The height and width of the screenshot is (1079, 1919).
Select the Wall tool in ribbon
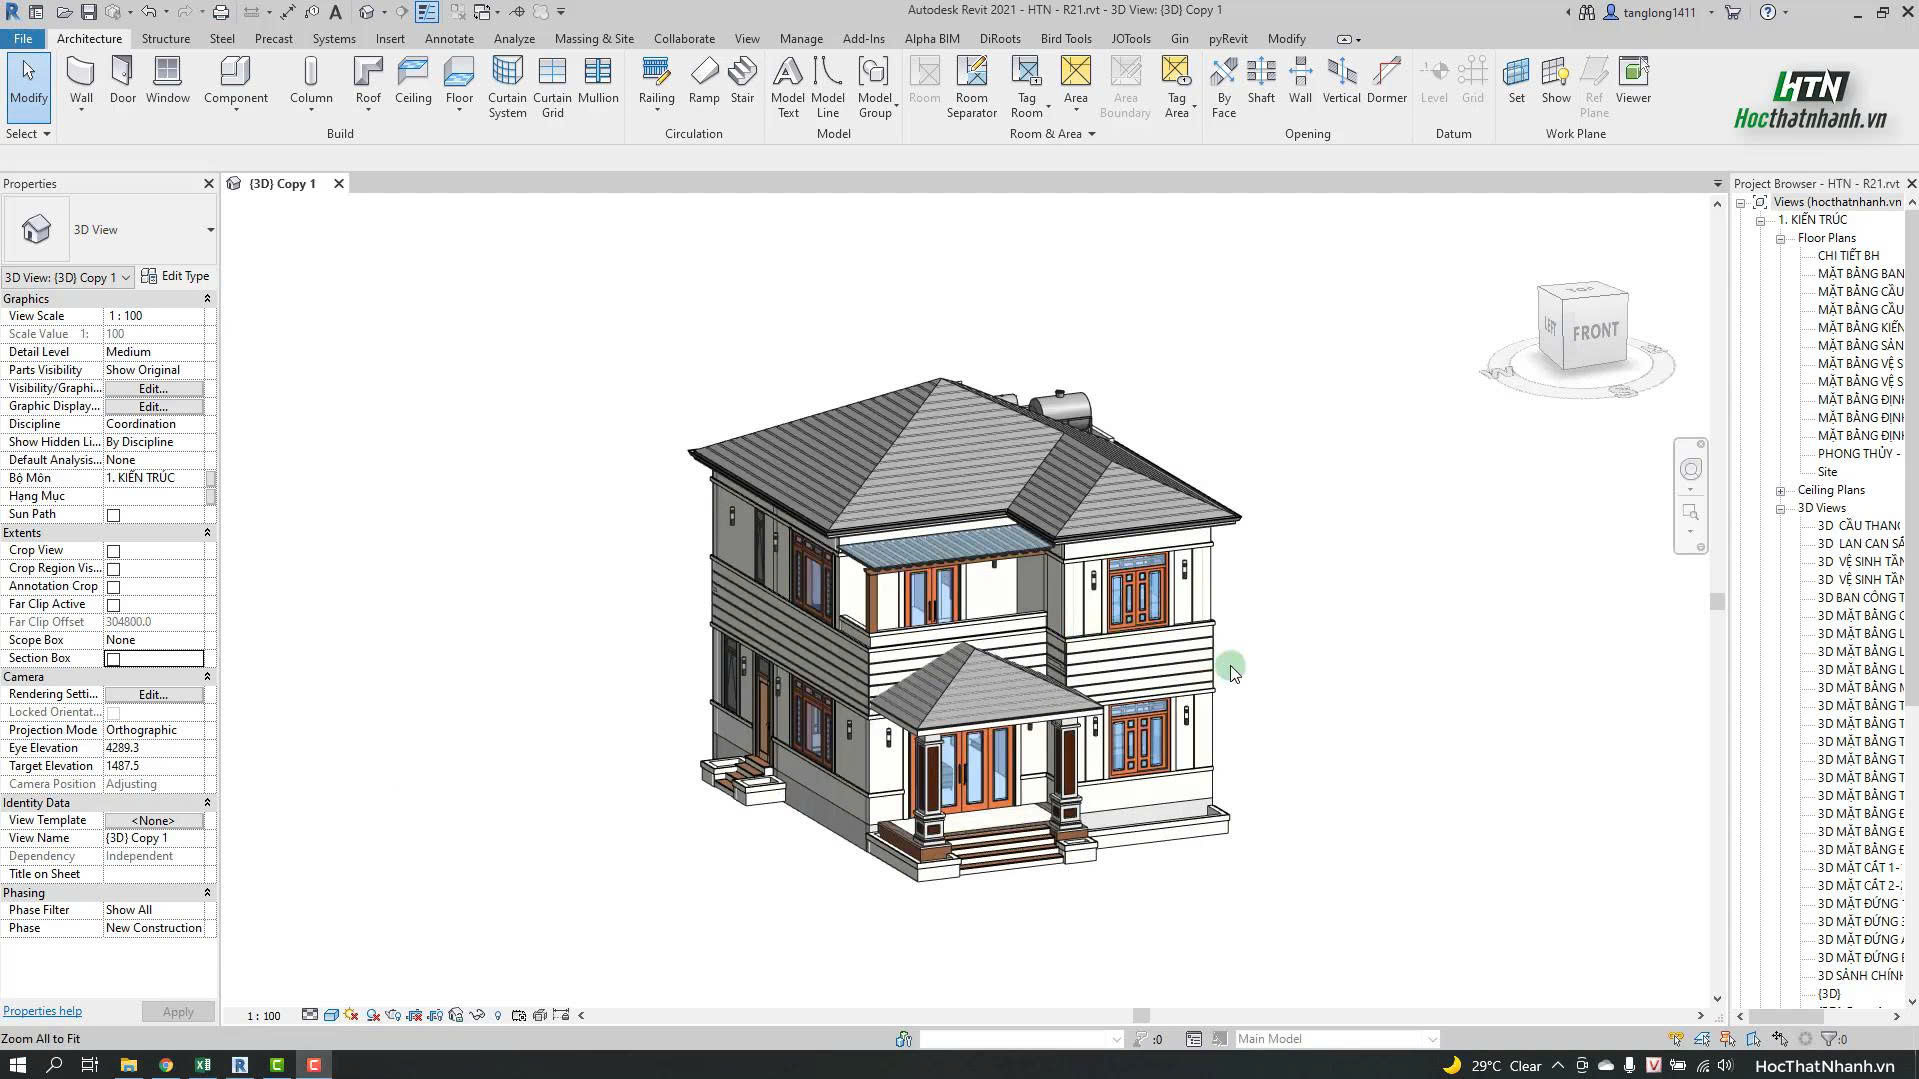[81, 80]
